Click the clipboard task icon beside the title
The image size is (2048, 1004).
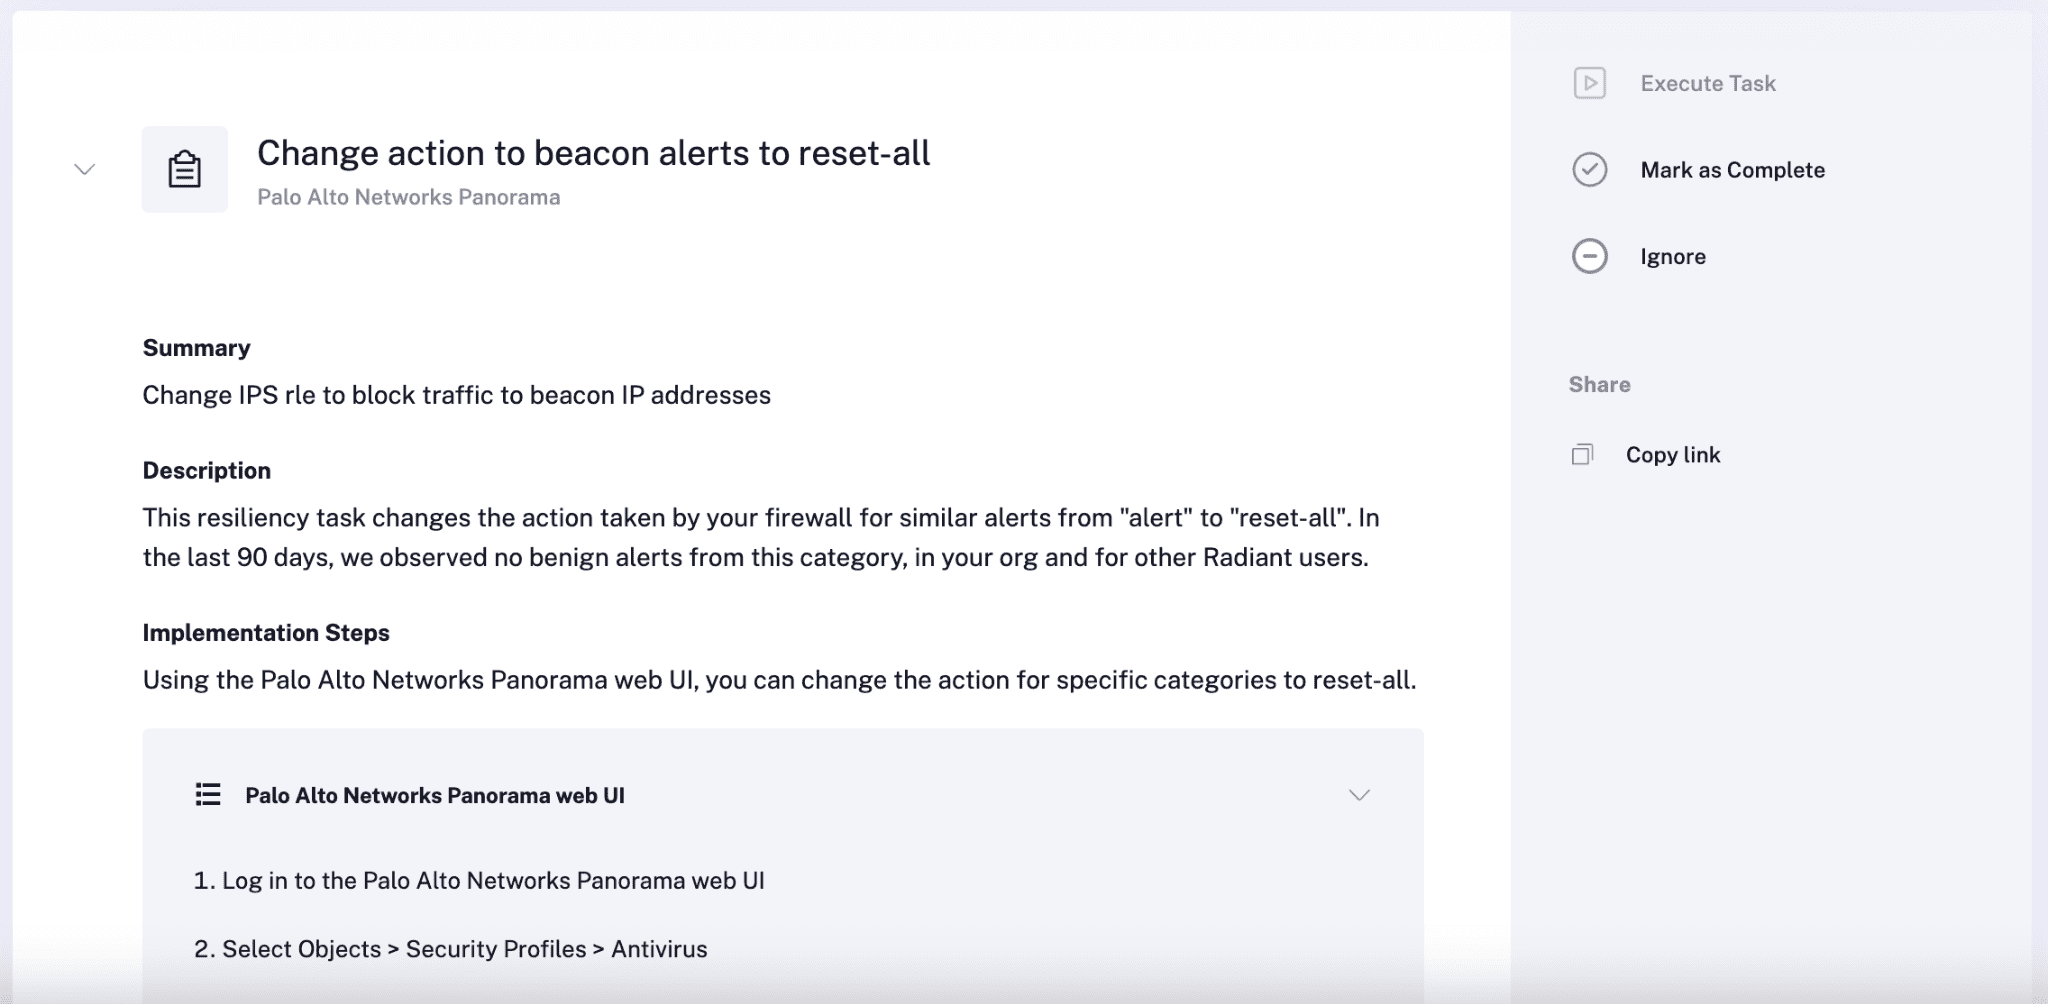click(x=184, y=169)
